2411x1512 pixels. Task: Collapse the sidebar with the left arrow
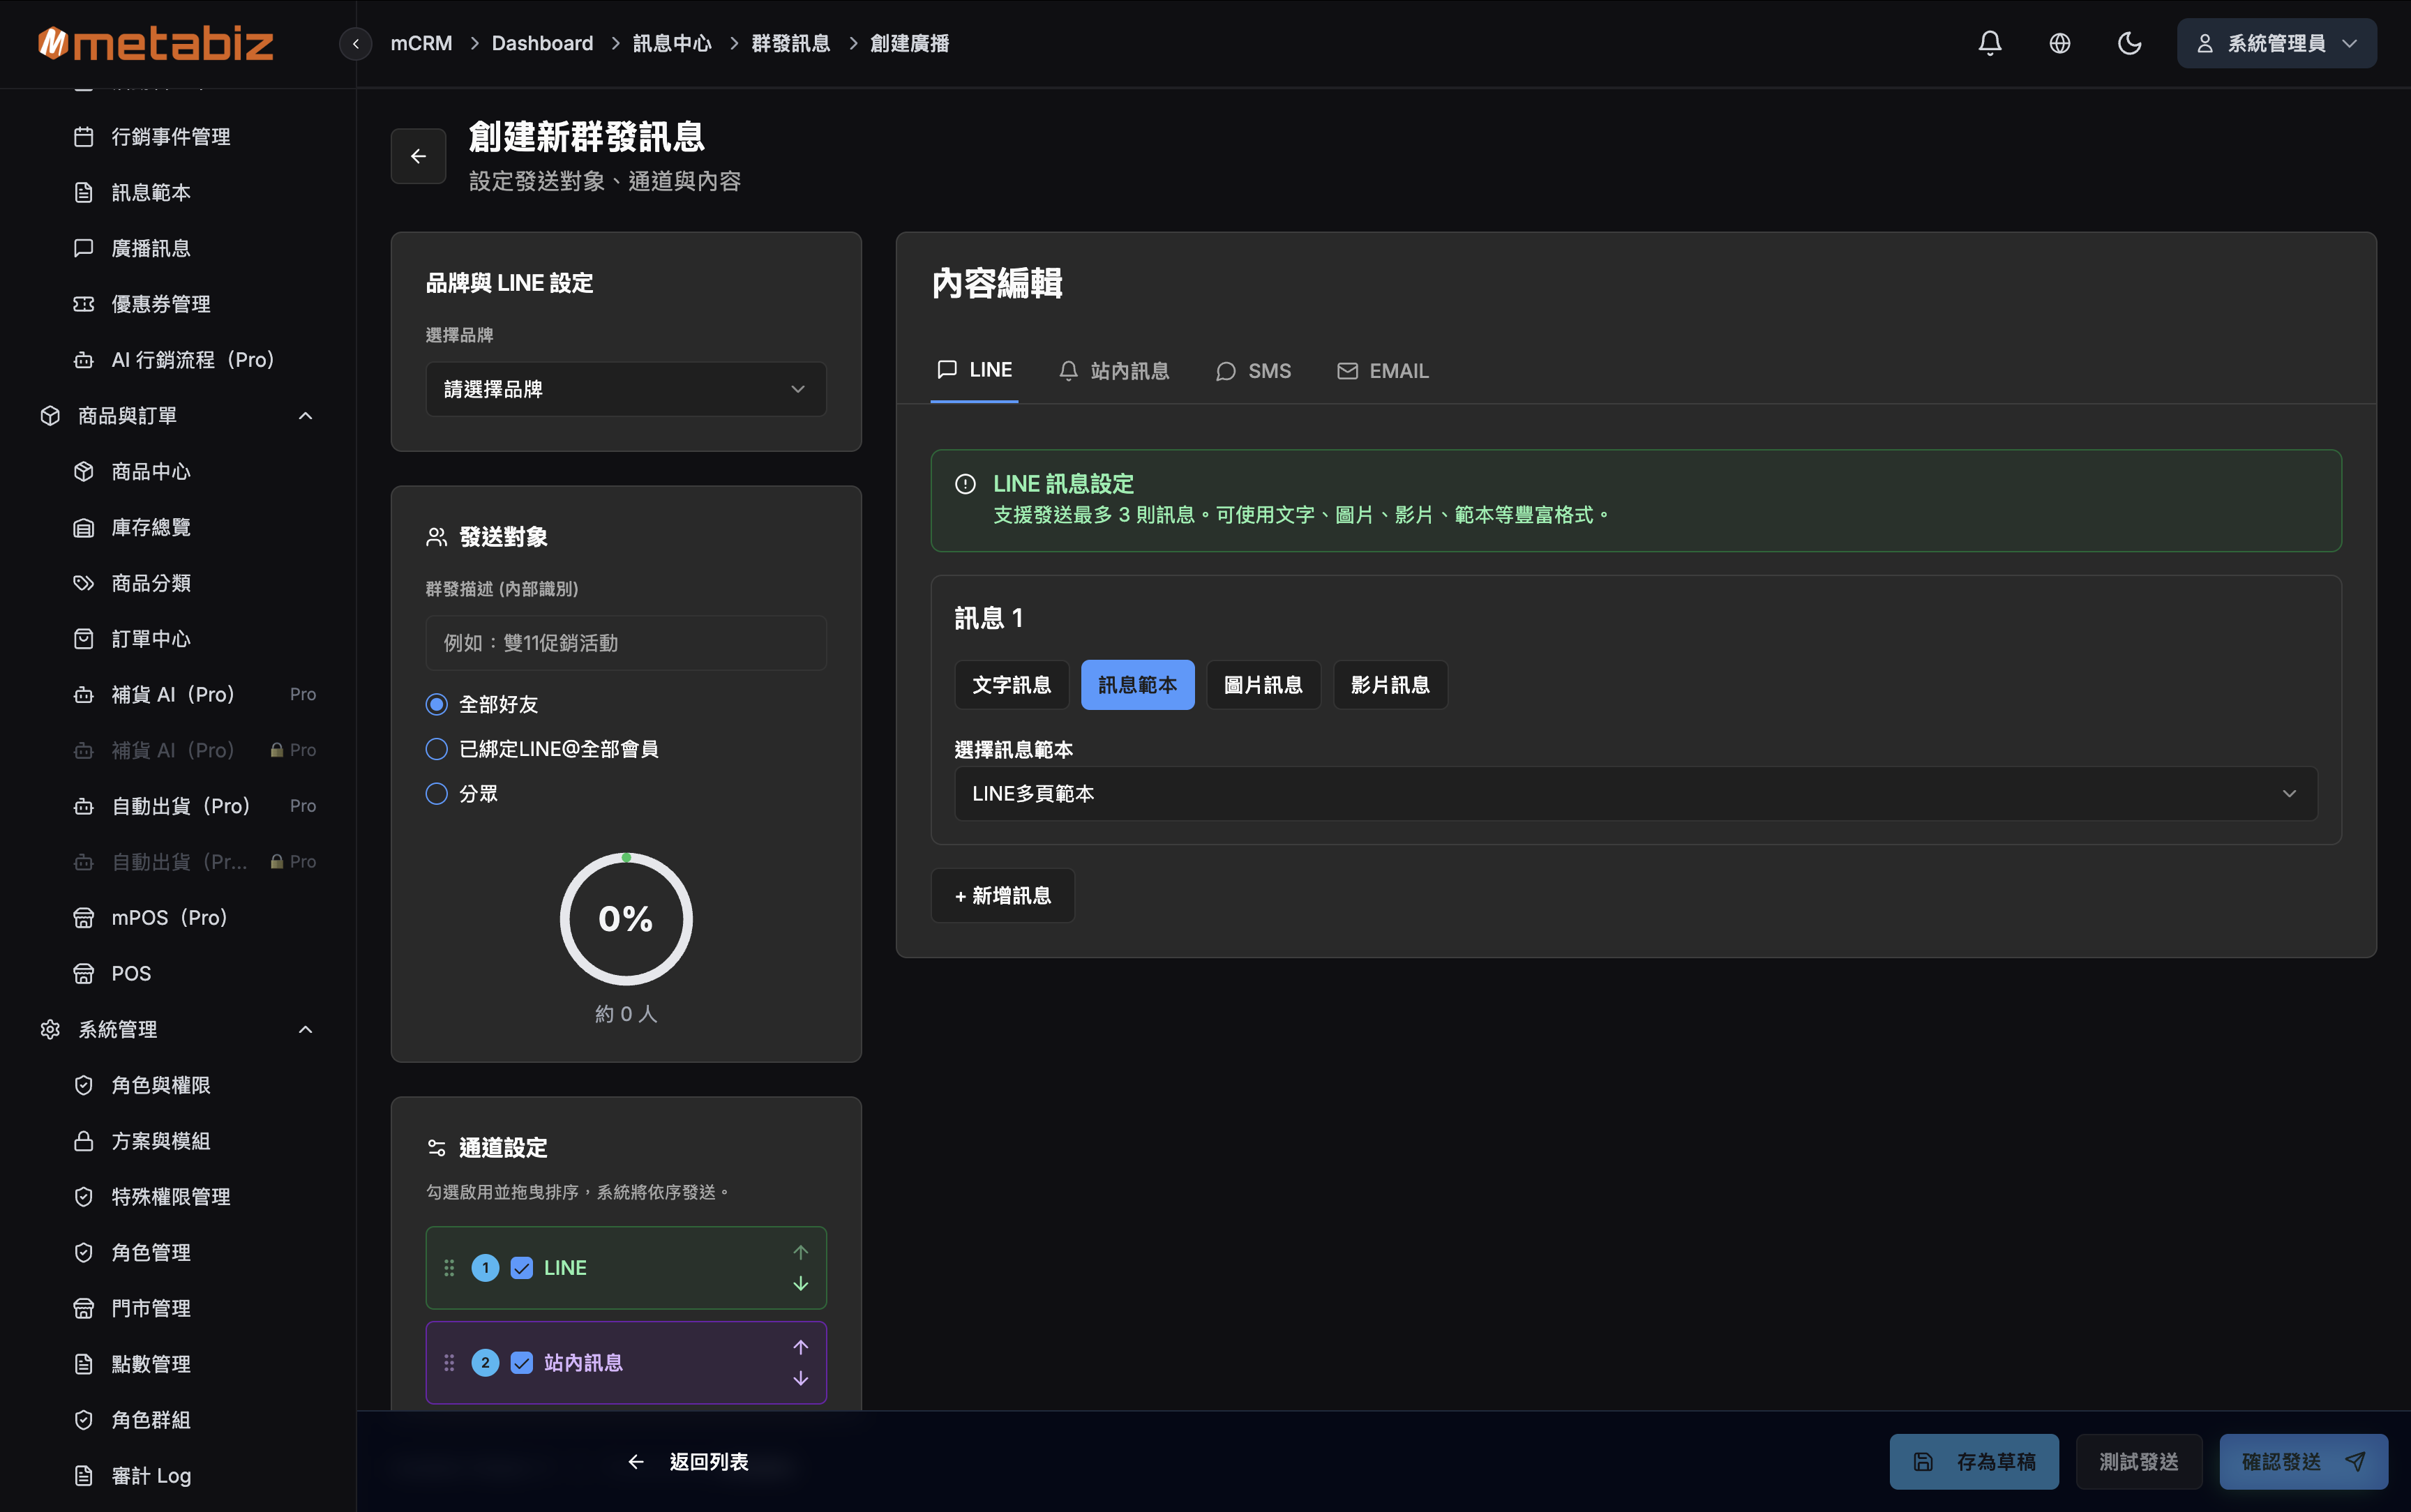[355, 43]
